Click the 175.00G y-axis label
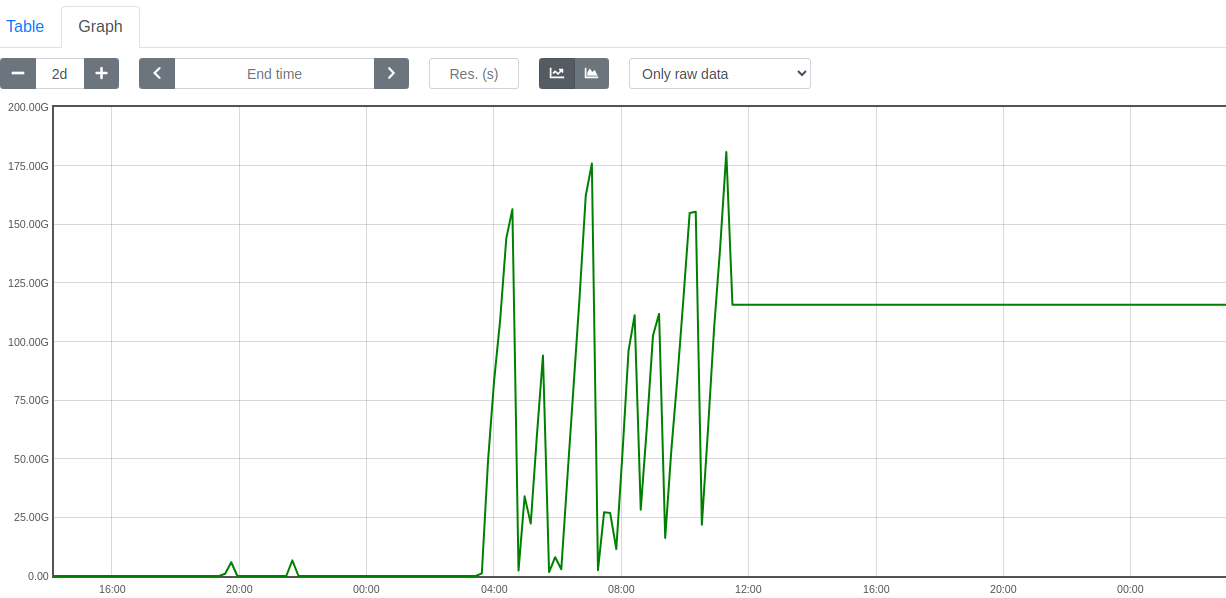 point(28,165)
